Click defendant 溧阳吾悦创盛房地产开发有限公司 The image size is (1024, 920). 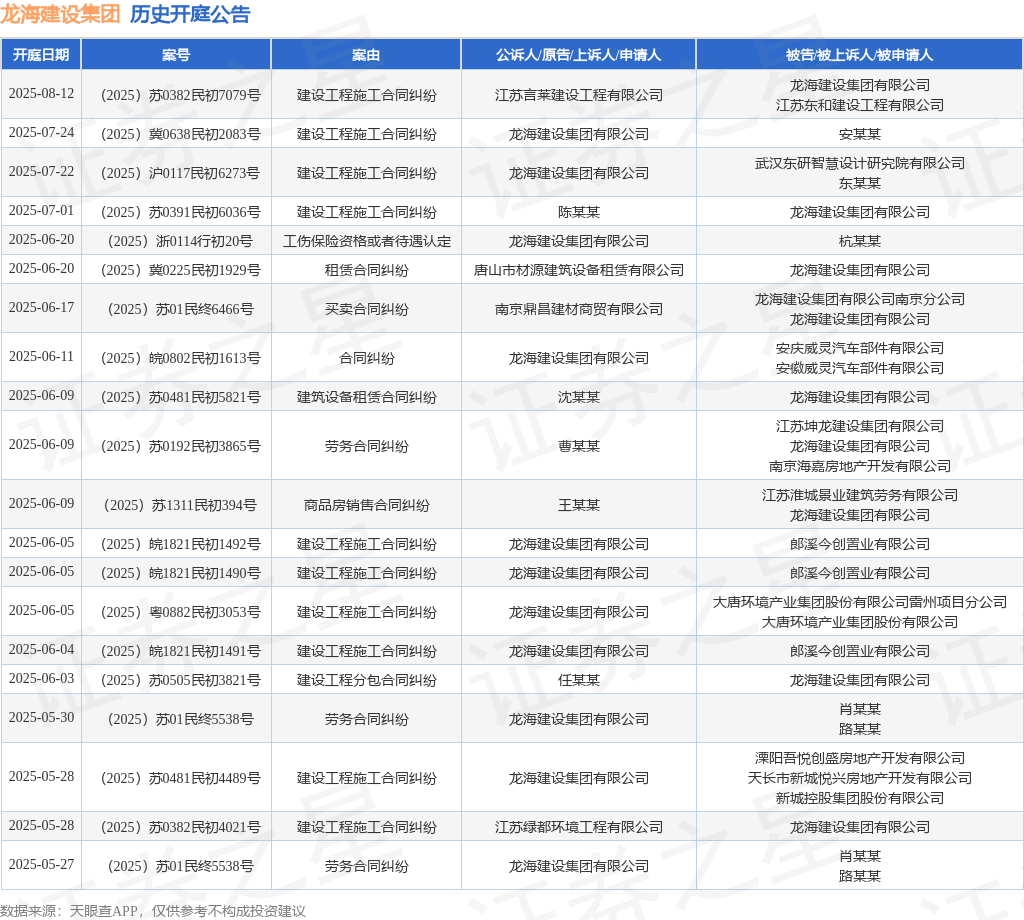(x=859, y=758)
